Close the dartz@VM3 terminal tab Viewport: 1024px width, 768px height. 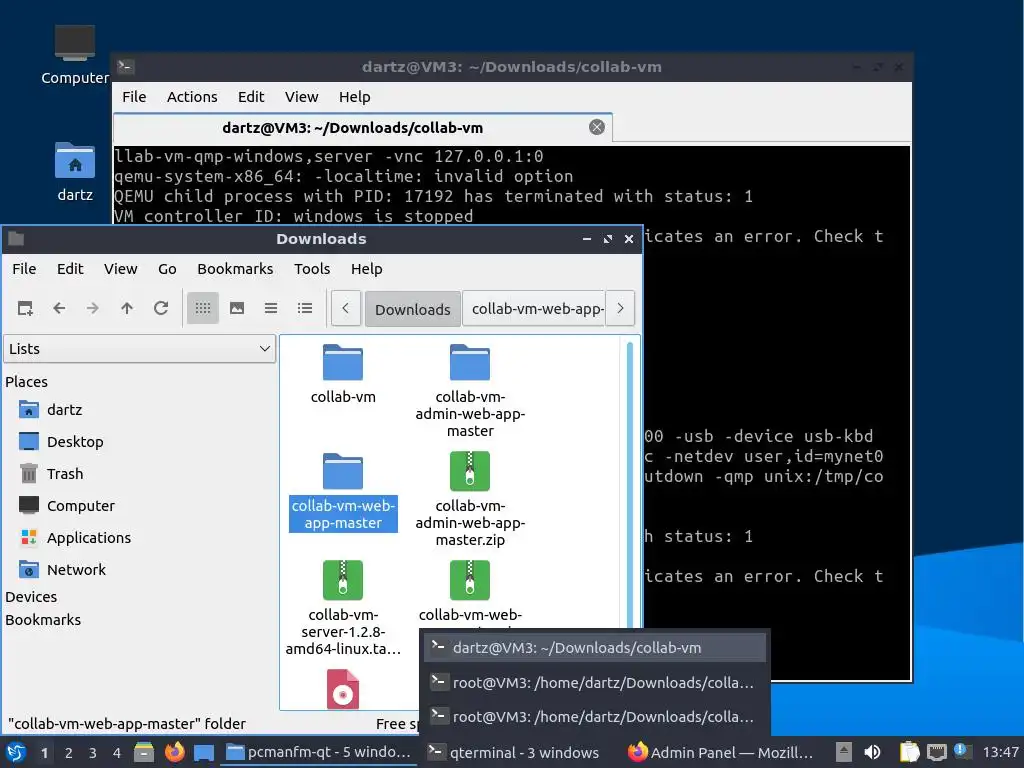(597, 127)
